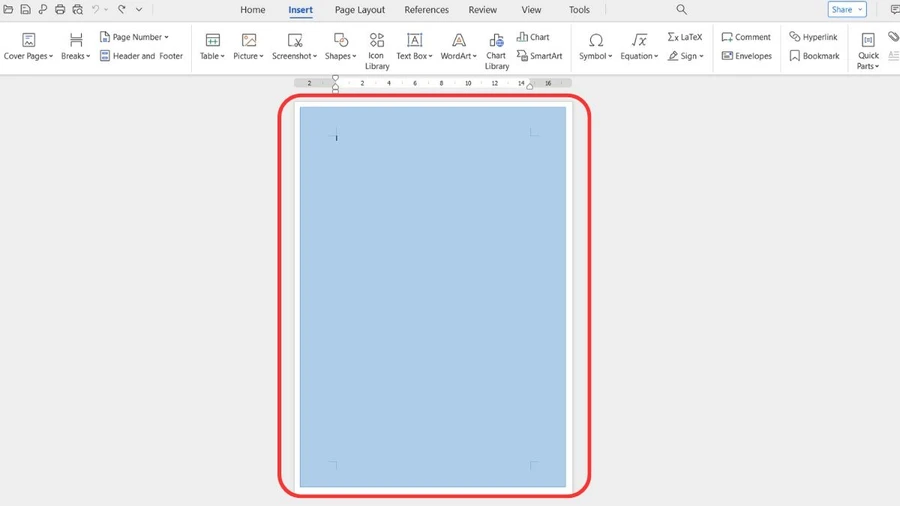Open the Table dropdown
Viewport: 900px width, 506px height.
[x=212, y=47]
